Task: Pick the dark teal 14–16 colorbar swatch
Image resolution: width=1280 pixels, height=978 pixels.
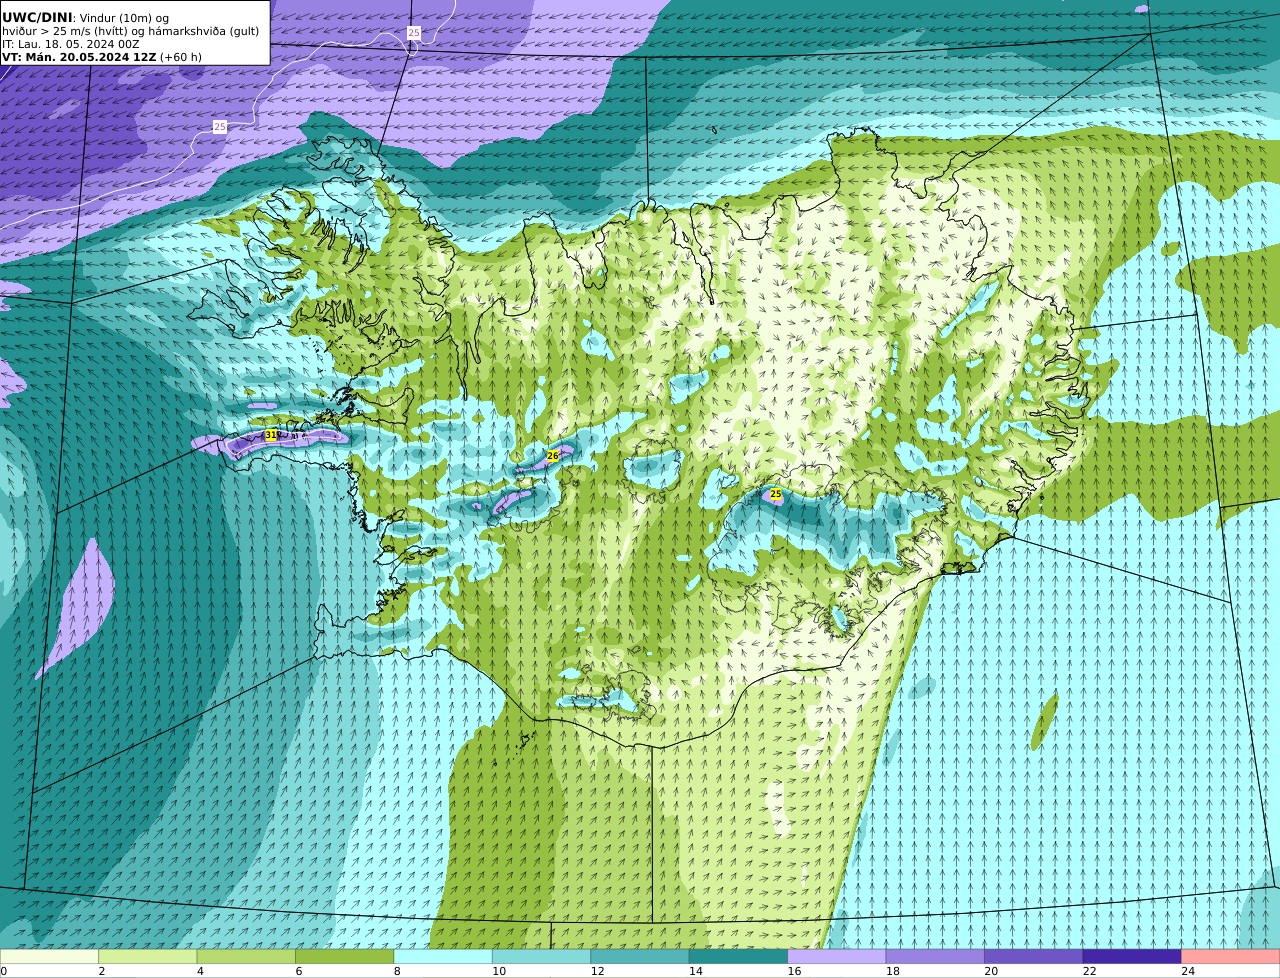Action: [x=738, y=956]
